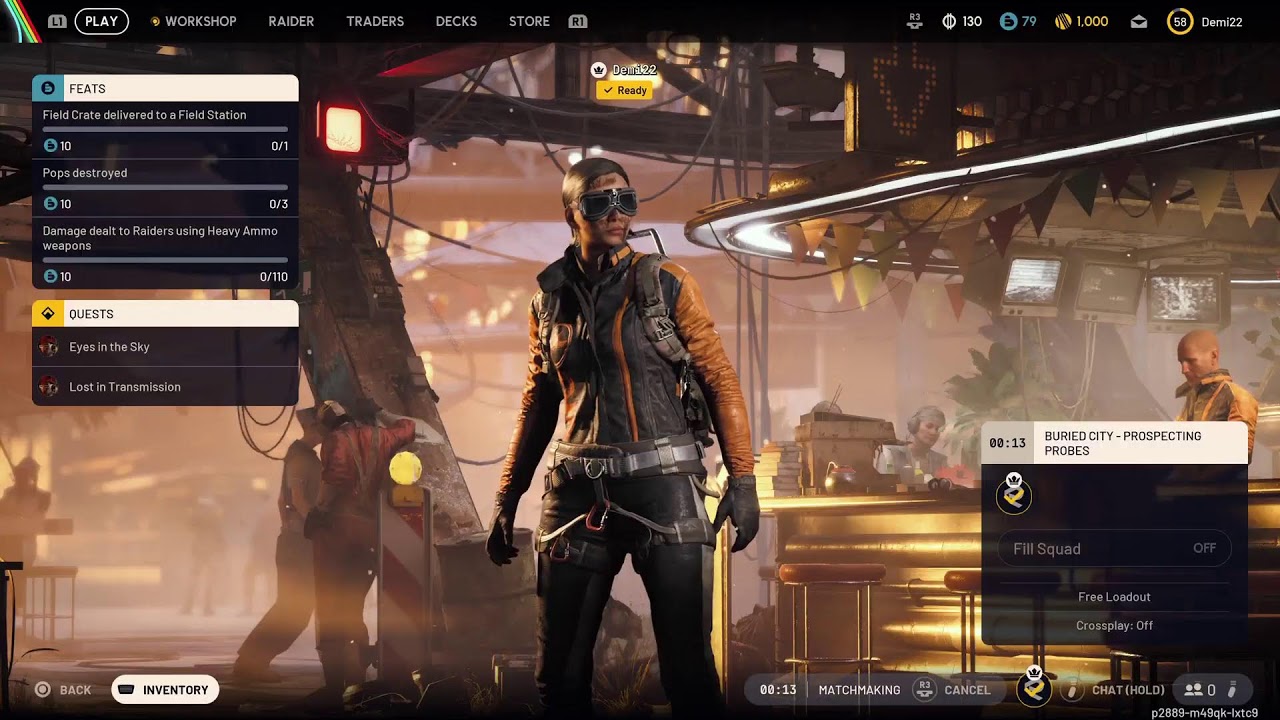Viewport: 1280px width, 720px height.
Task: Click the CHAT (HOLD) button
Action: coord(1128,690)
